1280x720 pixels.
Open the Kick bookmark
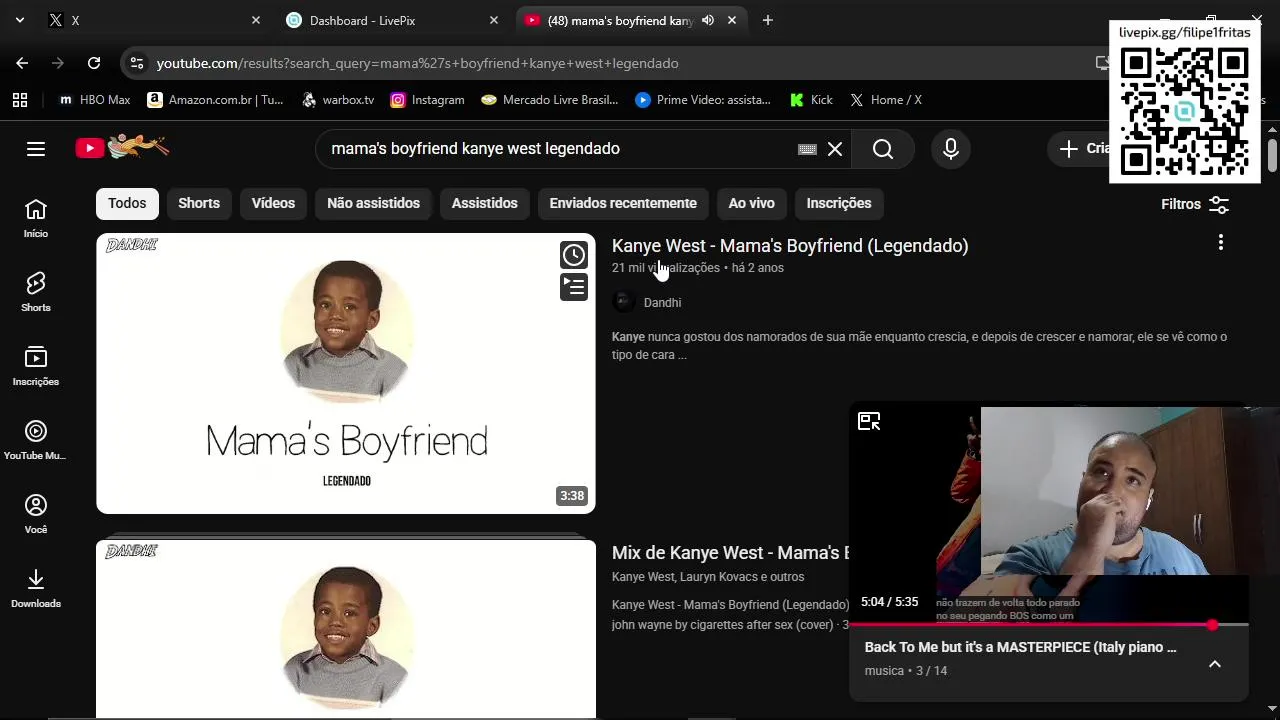[812, 100]
